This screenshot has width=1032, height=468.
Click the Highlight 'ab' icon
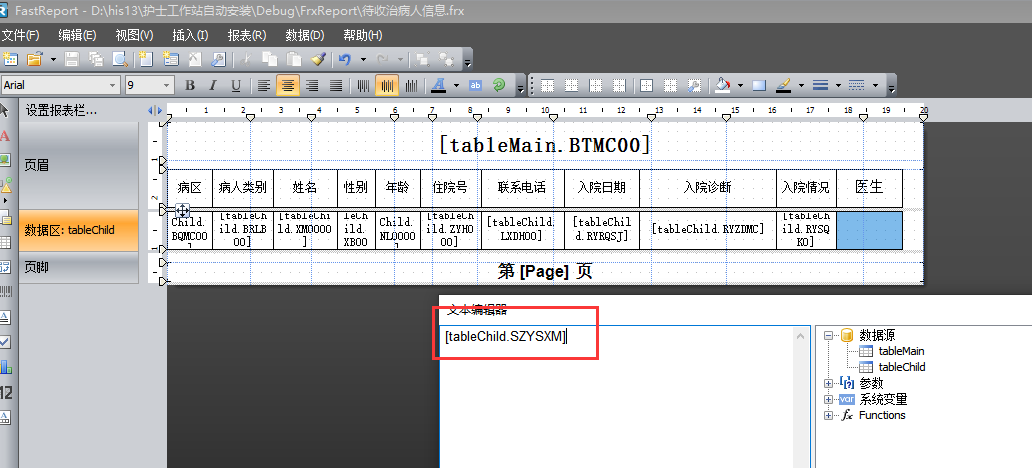[x=476, y=85]
